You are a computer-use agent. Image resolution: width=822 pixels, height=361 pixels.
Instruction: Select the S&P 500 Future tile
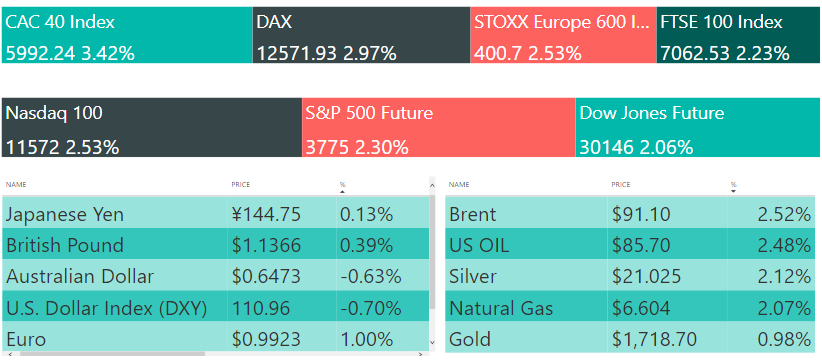(438, 127)
